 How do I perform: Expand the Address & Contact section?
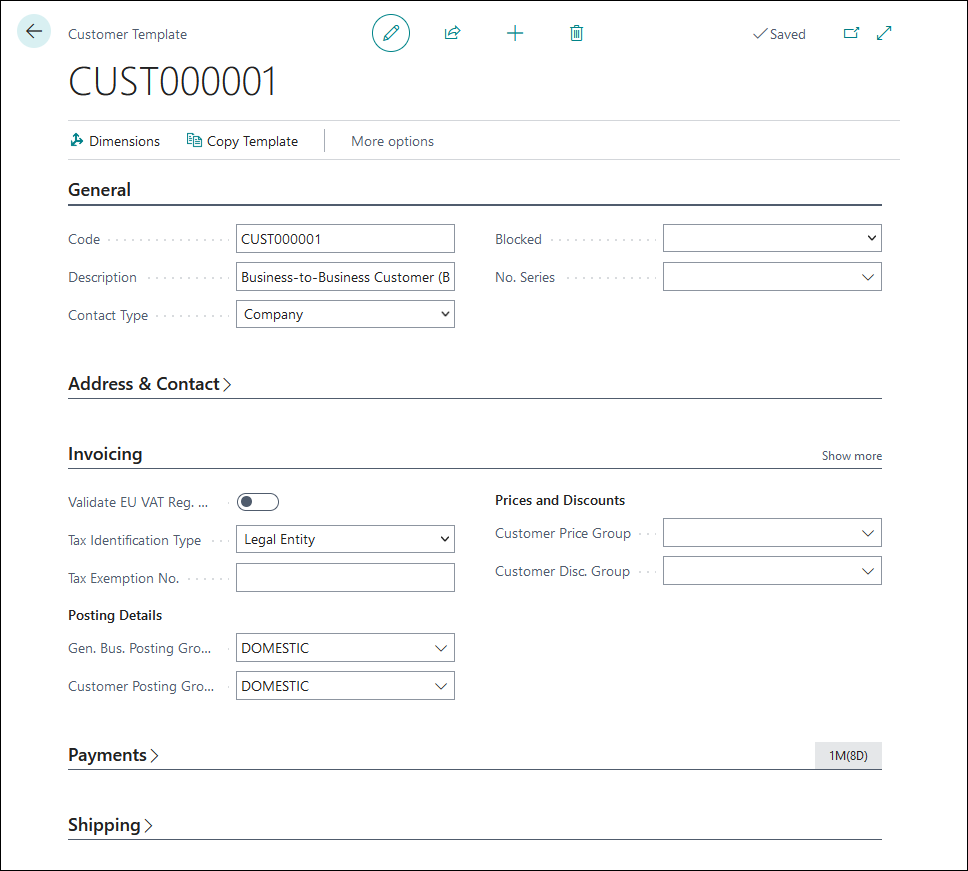click(149, 384)
